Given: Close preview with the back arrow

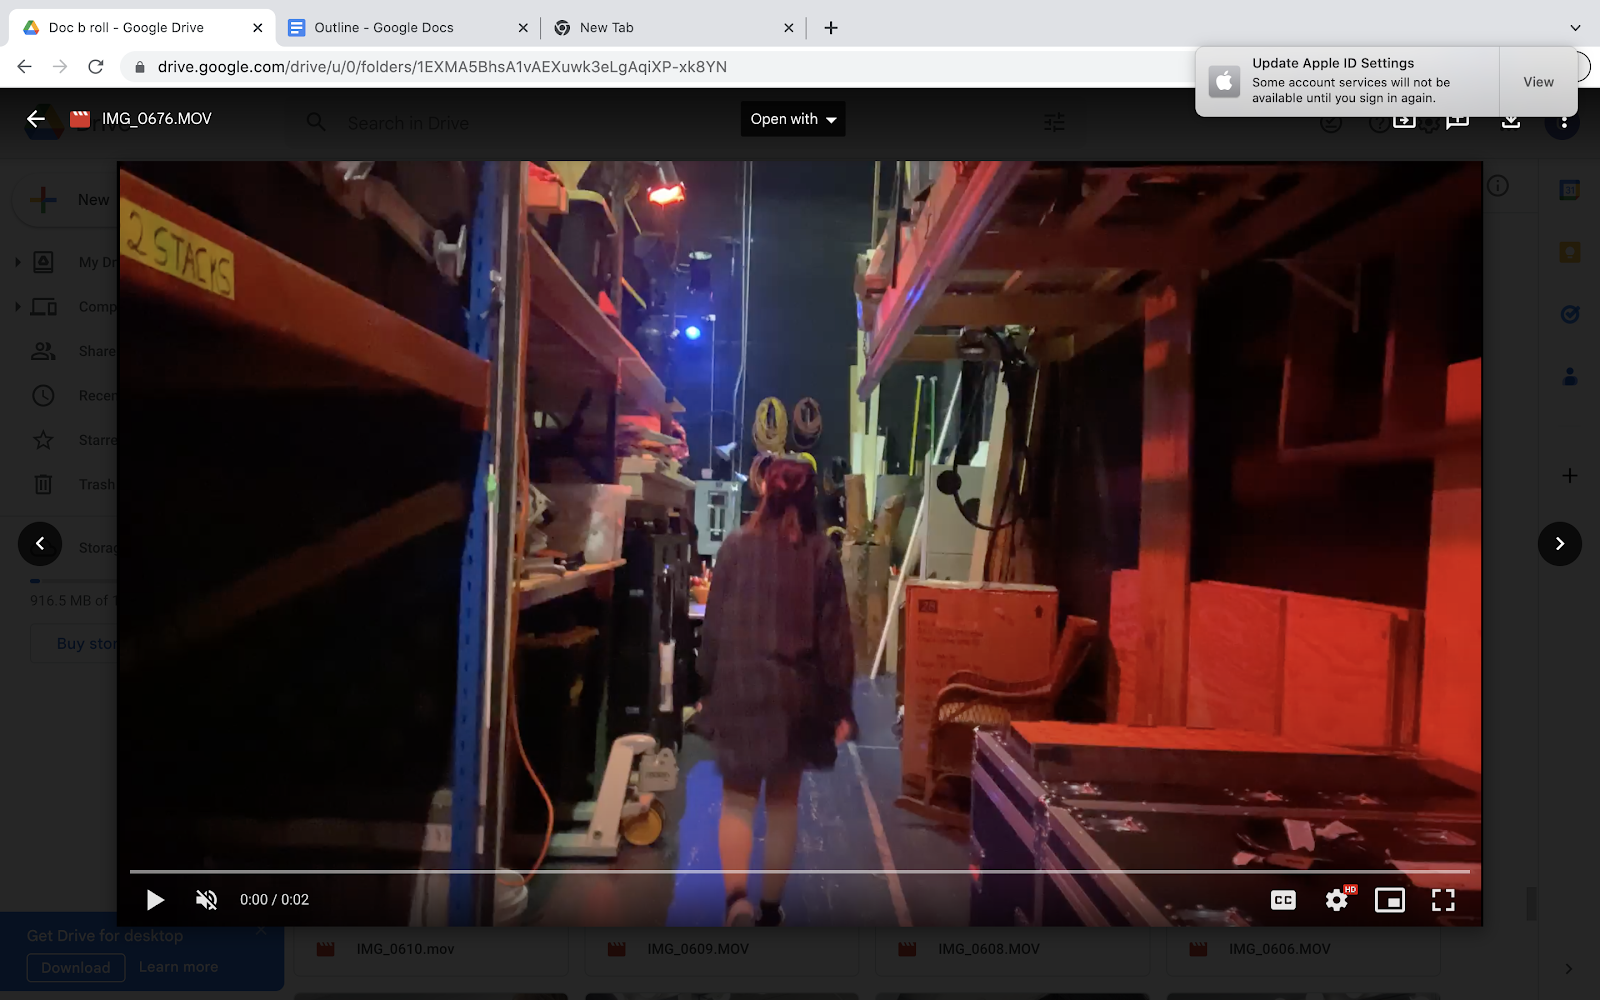Looking at the screenshot, I should [x=36, y=119].
